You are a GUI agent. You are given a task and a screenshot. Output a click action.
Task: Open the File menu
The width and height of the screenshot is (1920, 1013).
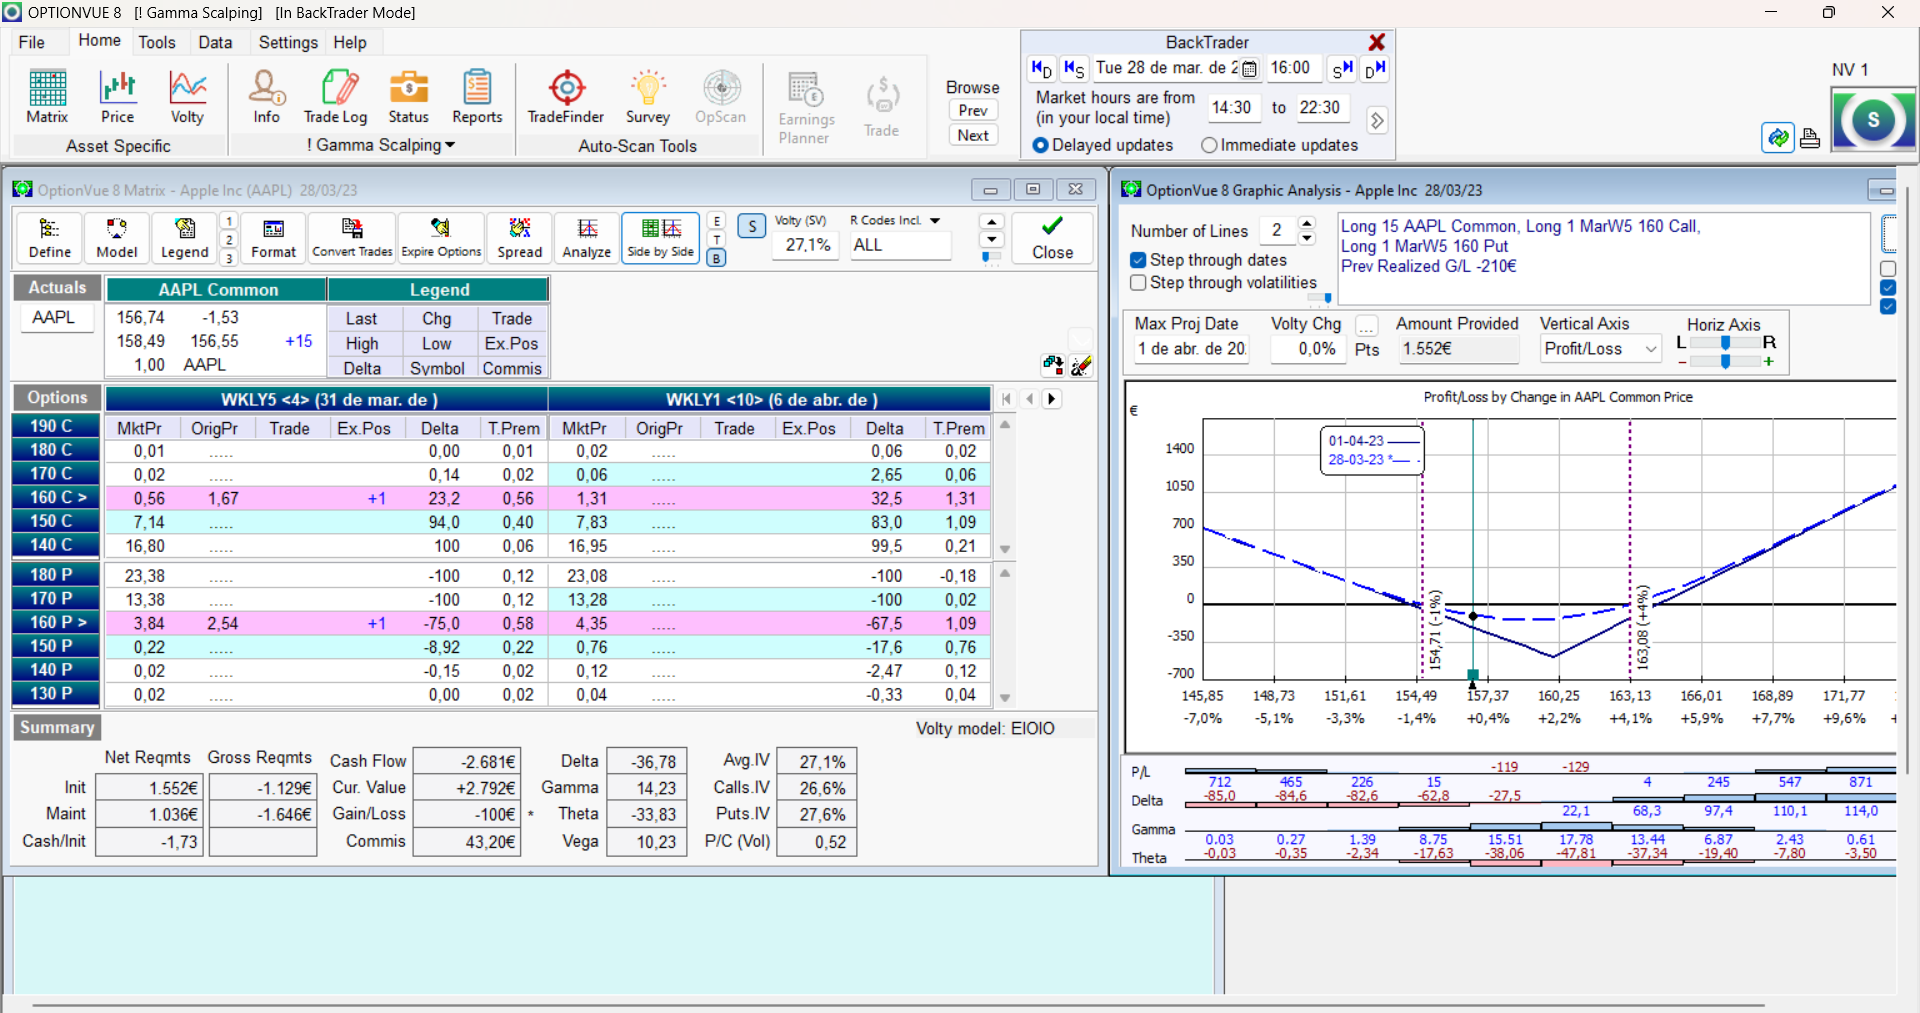[32, 42]
